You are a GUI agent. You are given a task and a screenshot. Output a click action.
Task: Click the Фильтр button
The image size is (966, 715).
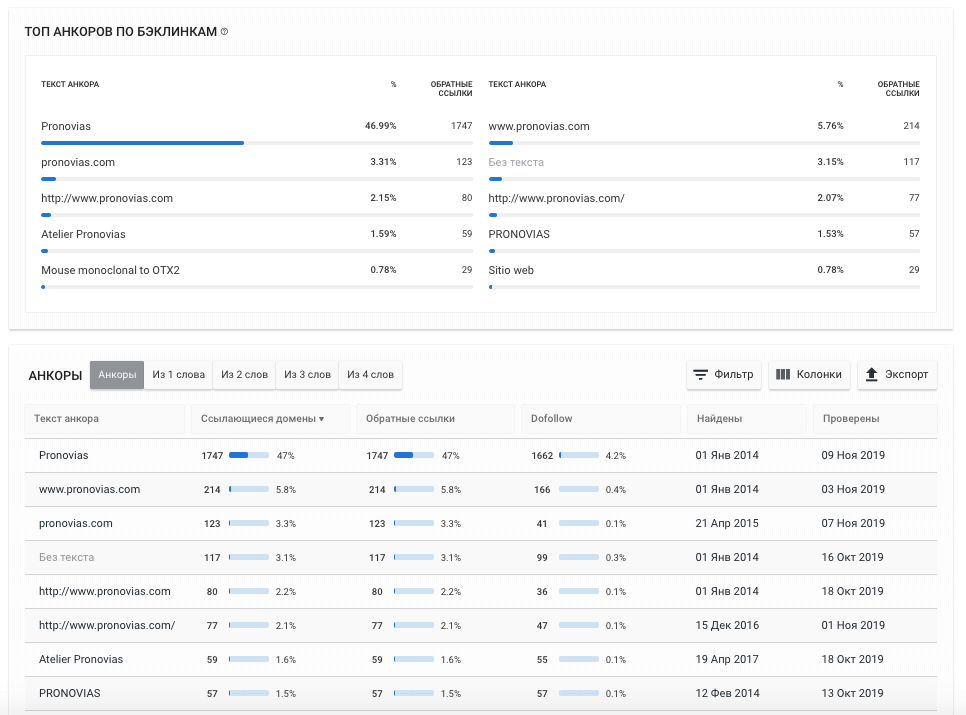[724, 374]
